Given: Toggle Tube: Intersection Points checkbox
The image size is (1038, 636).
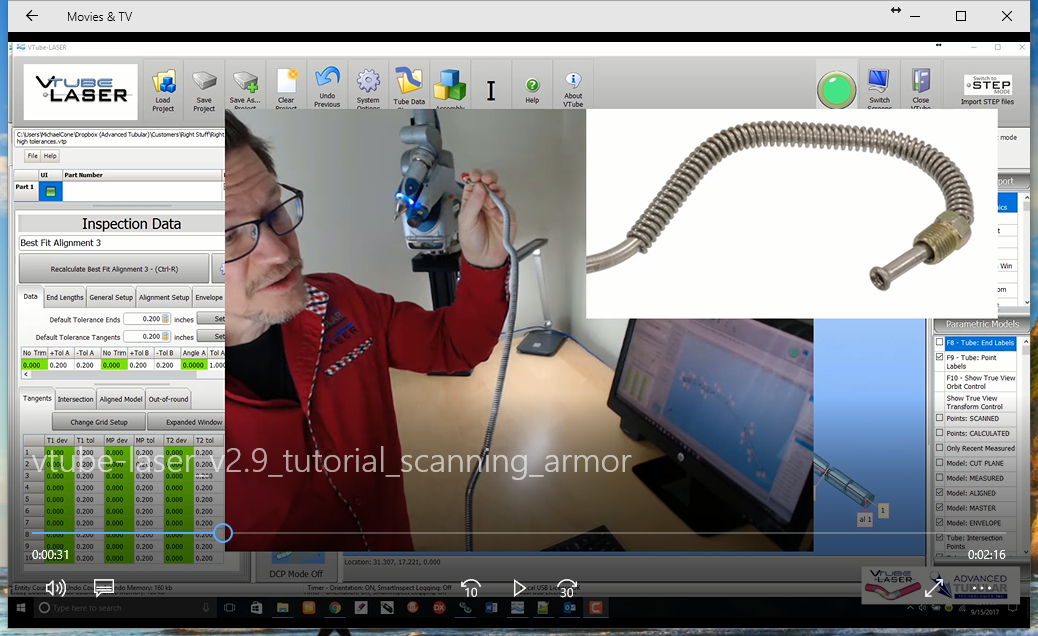Looking at the screenshot, I should pyautogui.click(x=939, y=537).
